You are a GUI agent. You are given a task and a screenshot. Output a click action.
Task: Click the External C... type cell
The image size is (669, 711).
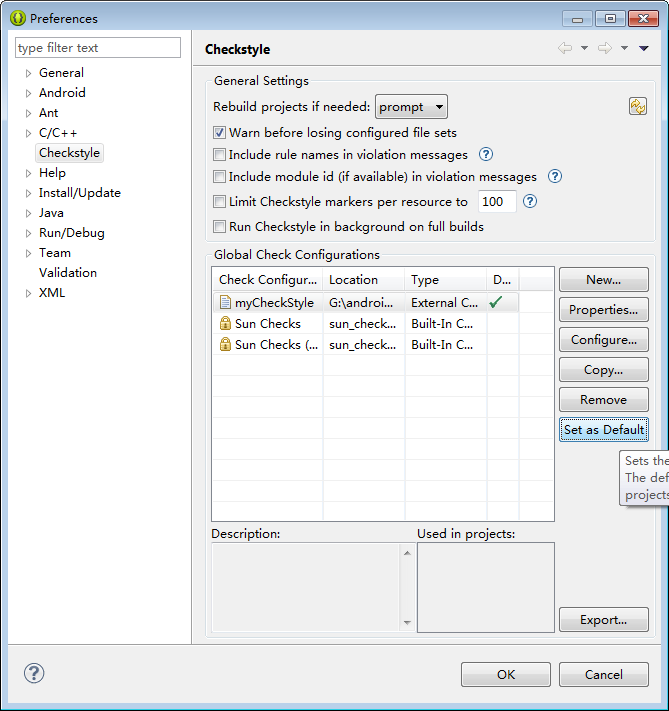pos(444,302)
